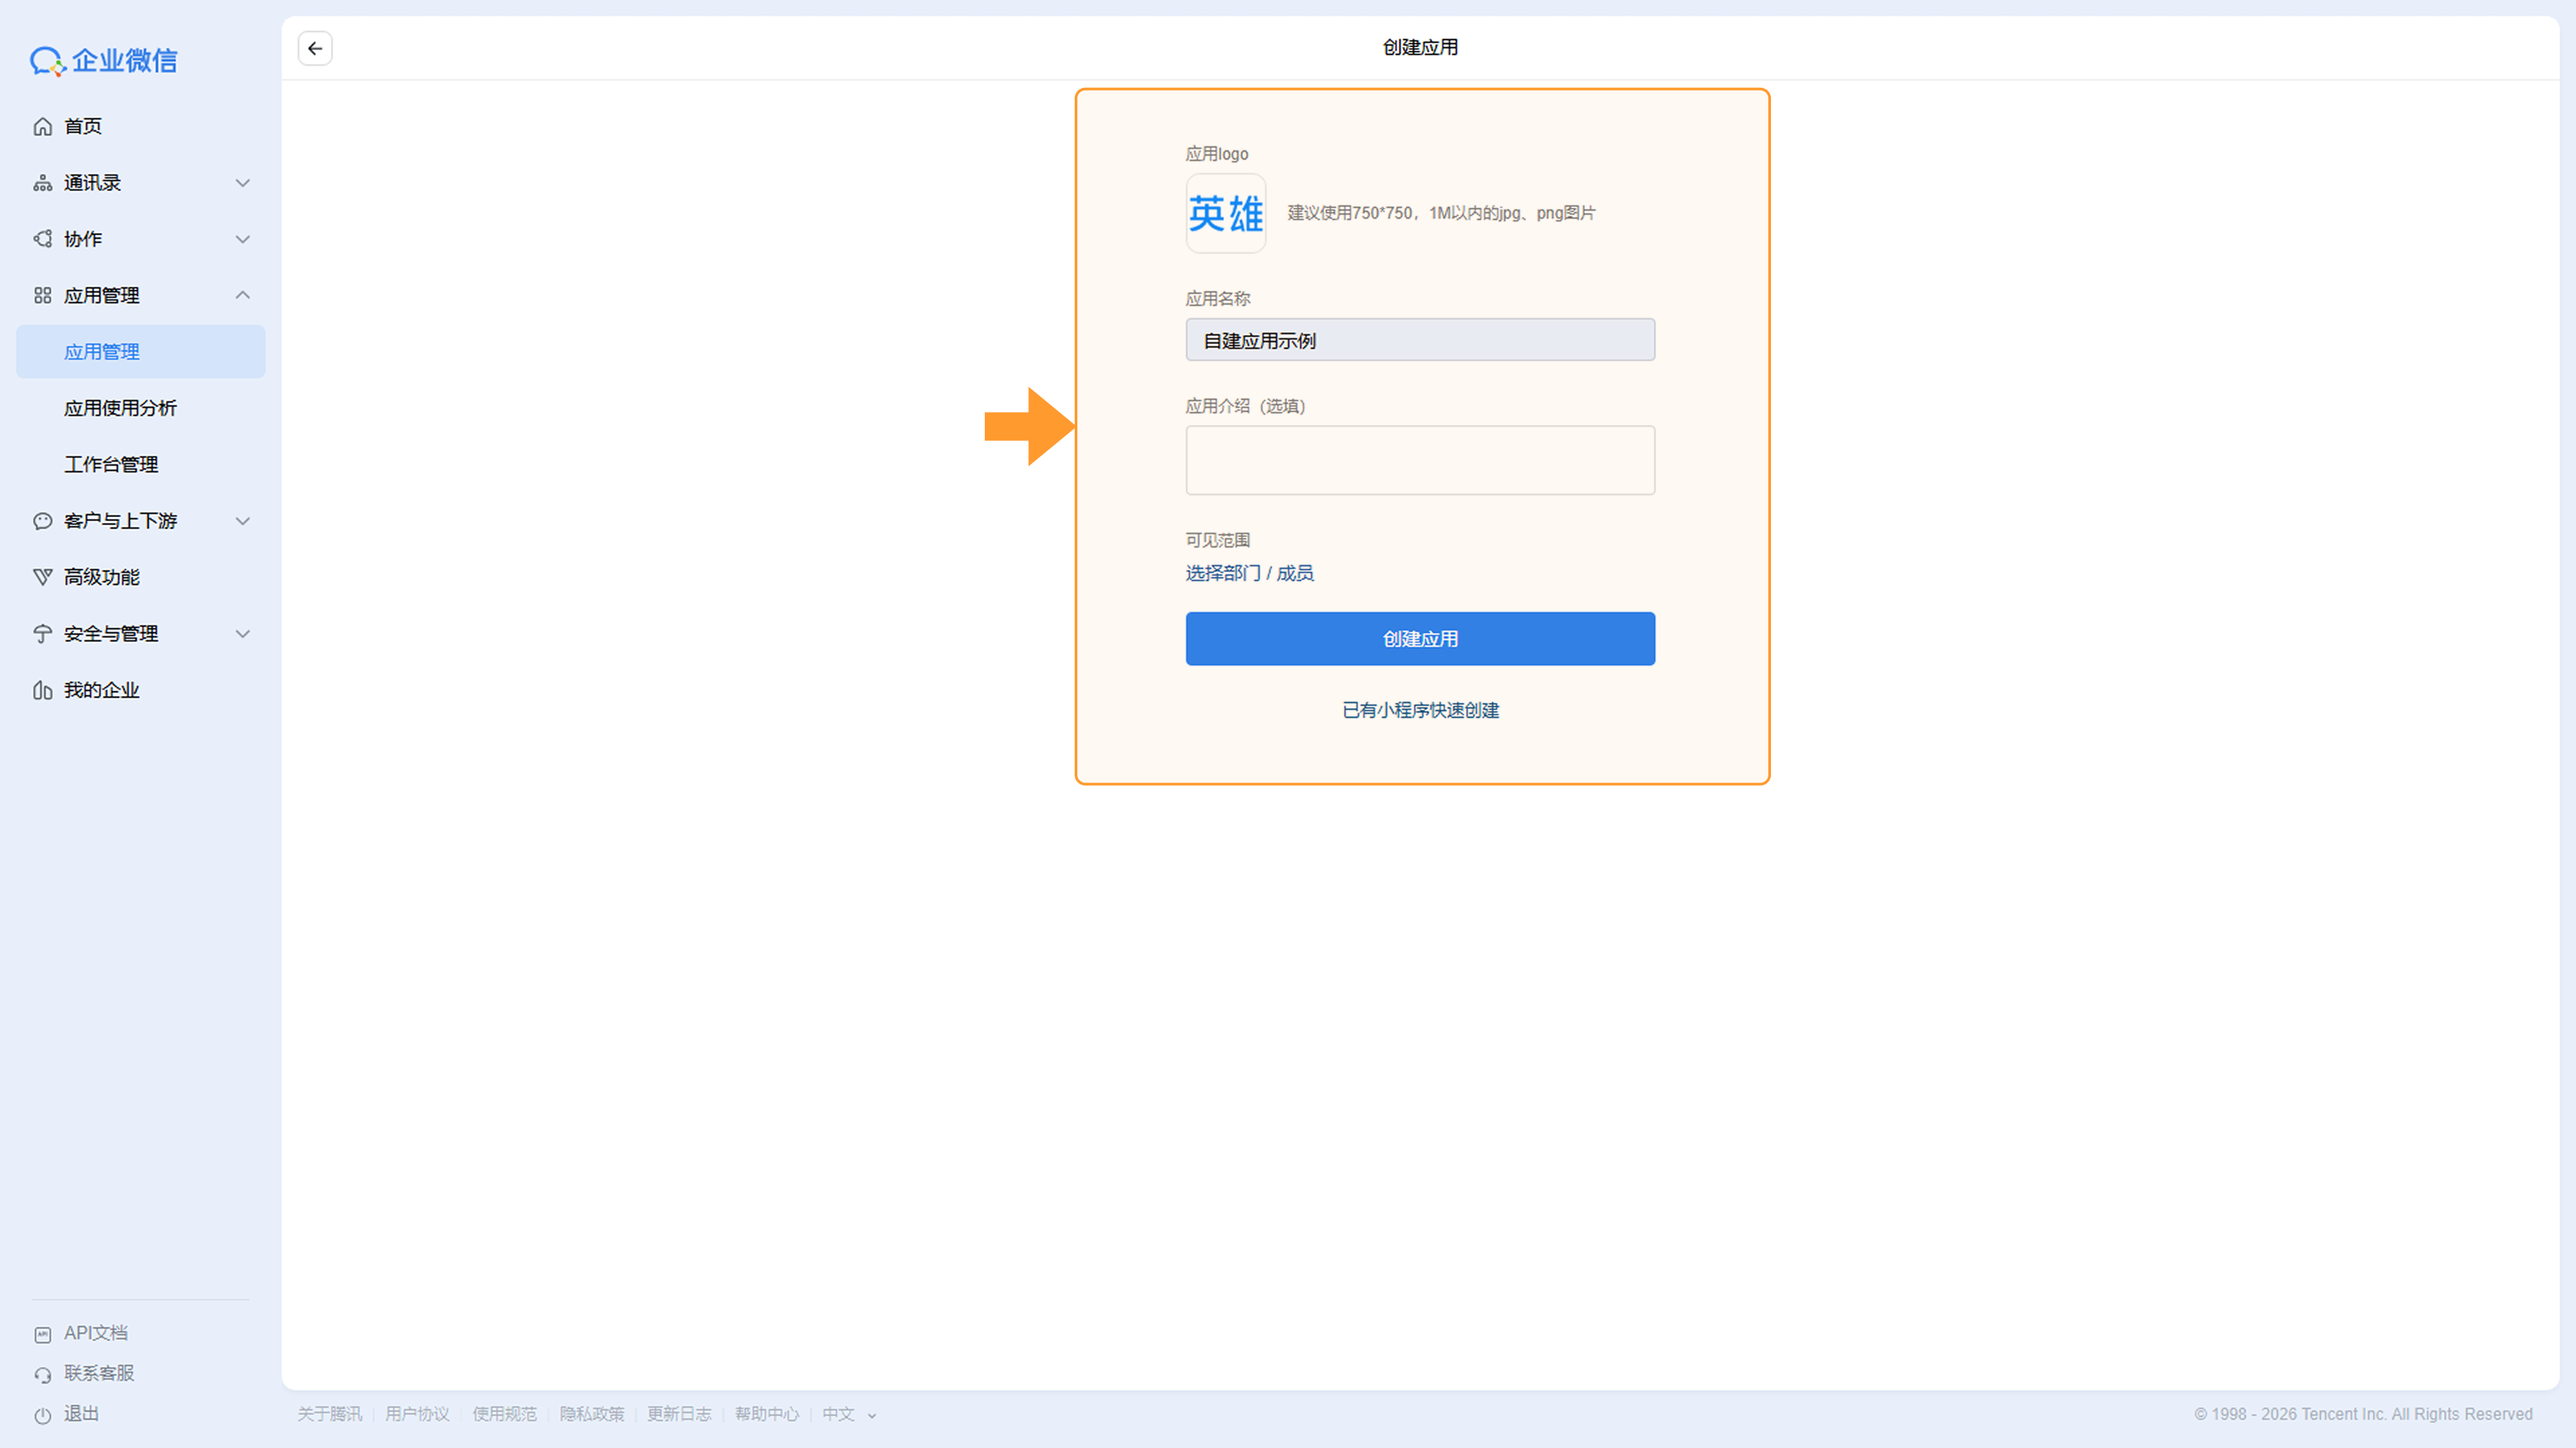Image resolution: width=2576 pixels, height=1448 pixels.
Task: Click 选择部门 / 成员 link
Action: click(x=1249, y=573)
